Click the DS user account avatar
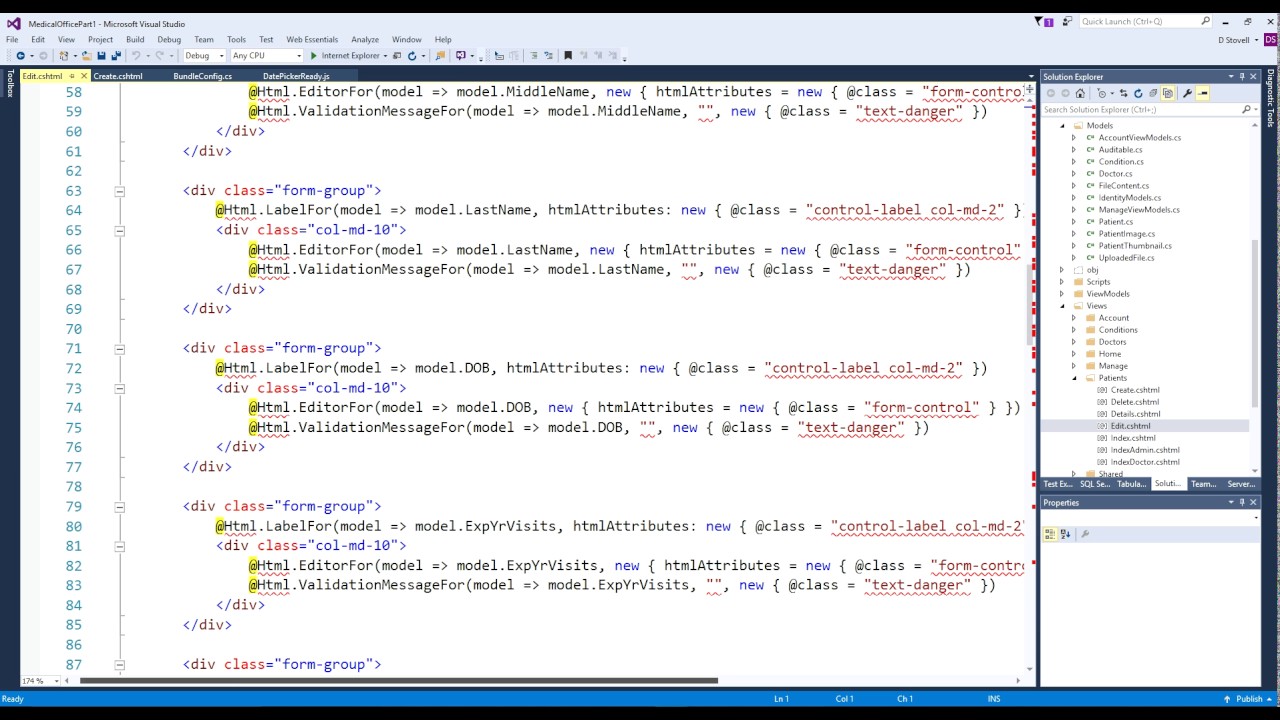The image size is (1280, 720). [1270, 39]
